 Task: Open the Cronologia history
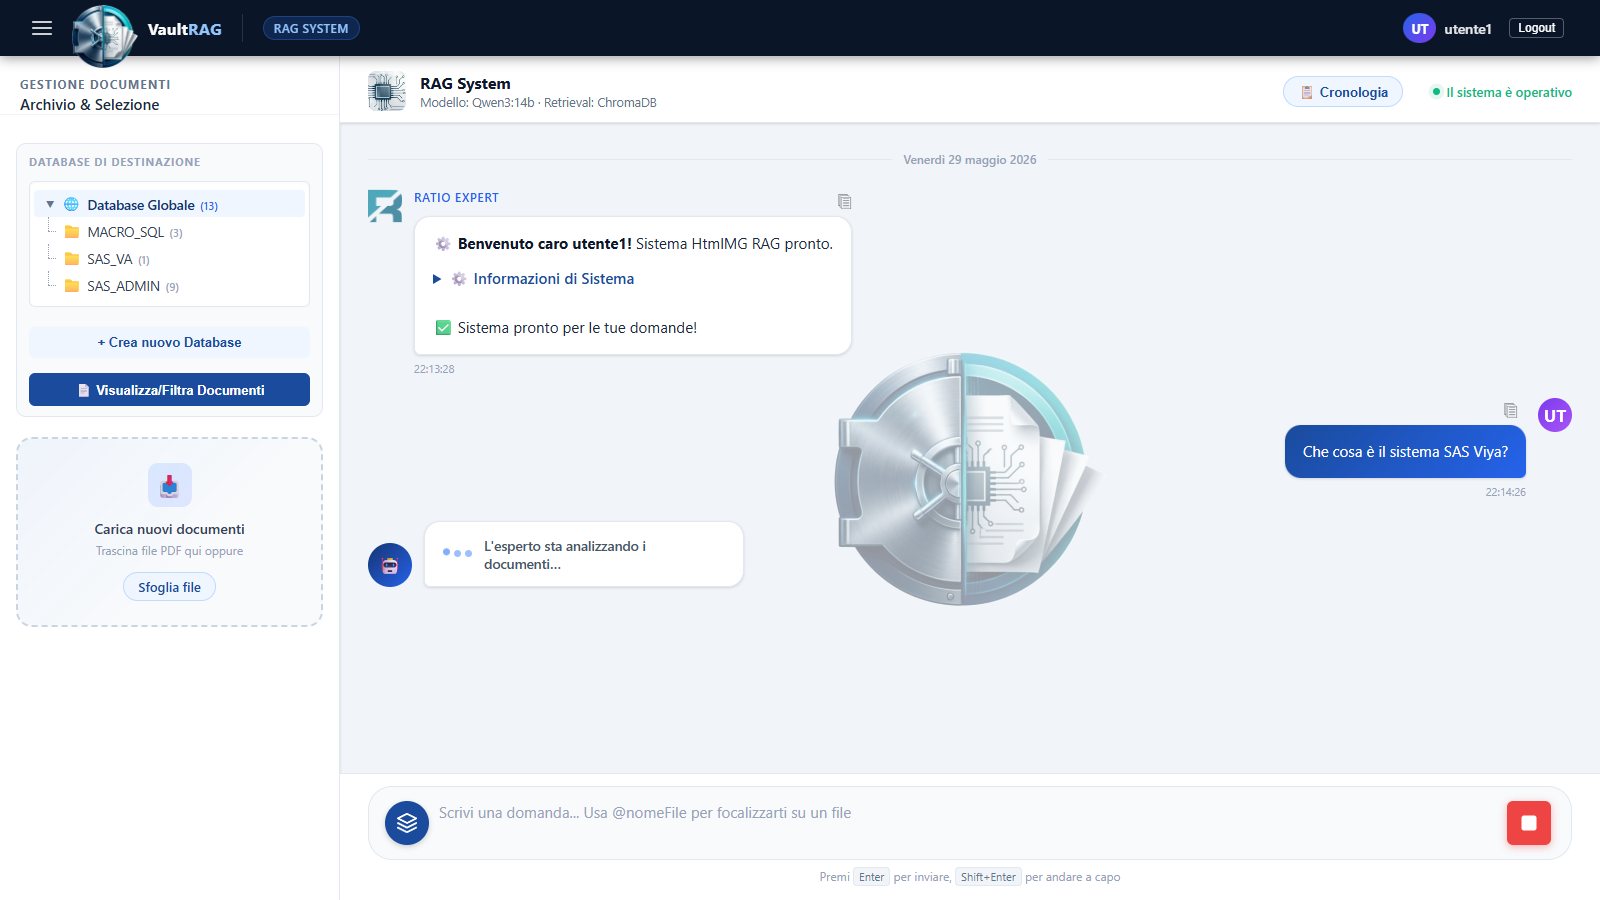click(x=1343, y=92)
